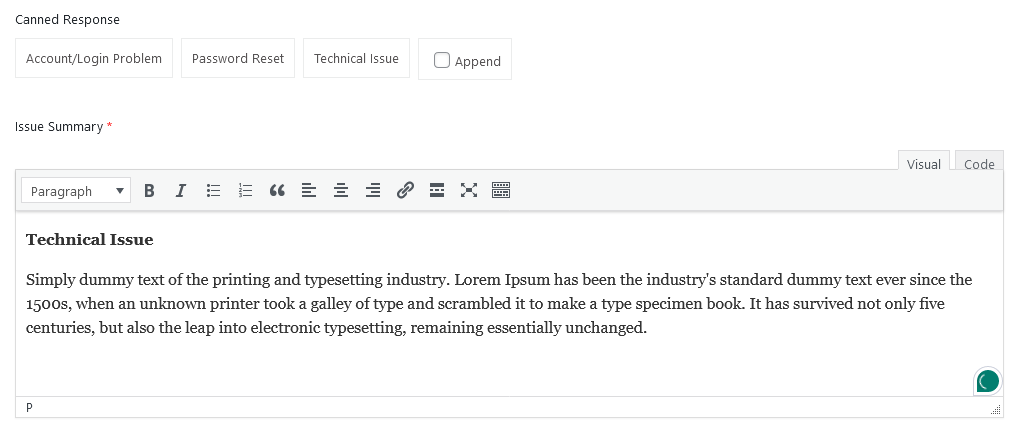Toggle the editor toolbar
Viewport: 1012px width, 426px height.
(501, 191)
